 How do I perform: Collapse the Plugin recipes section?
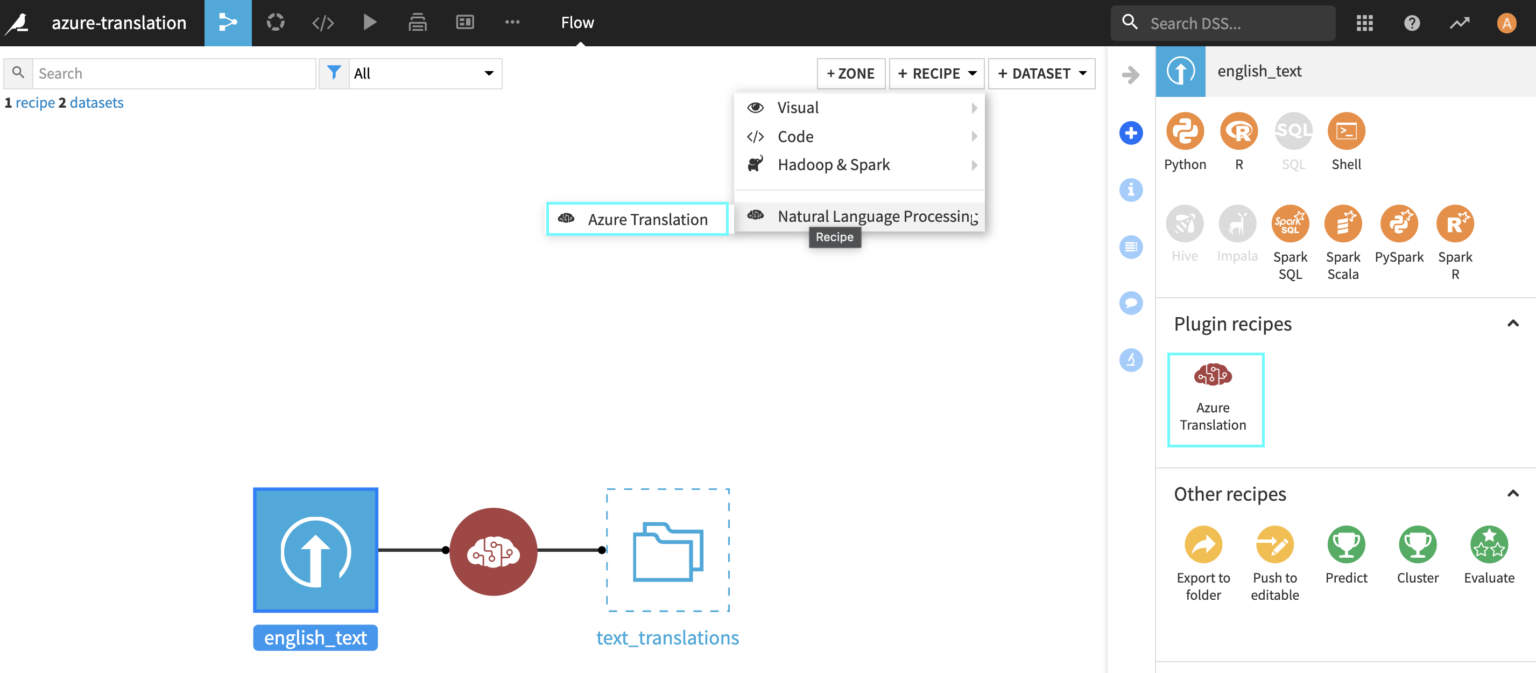1513,323
